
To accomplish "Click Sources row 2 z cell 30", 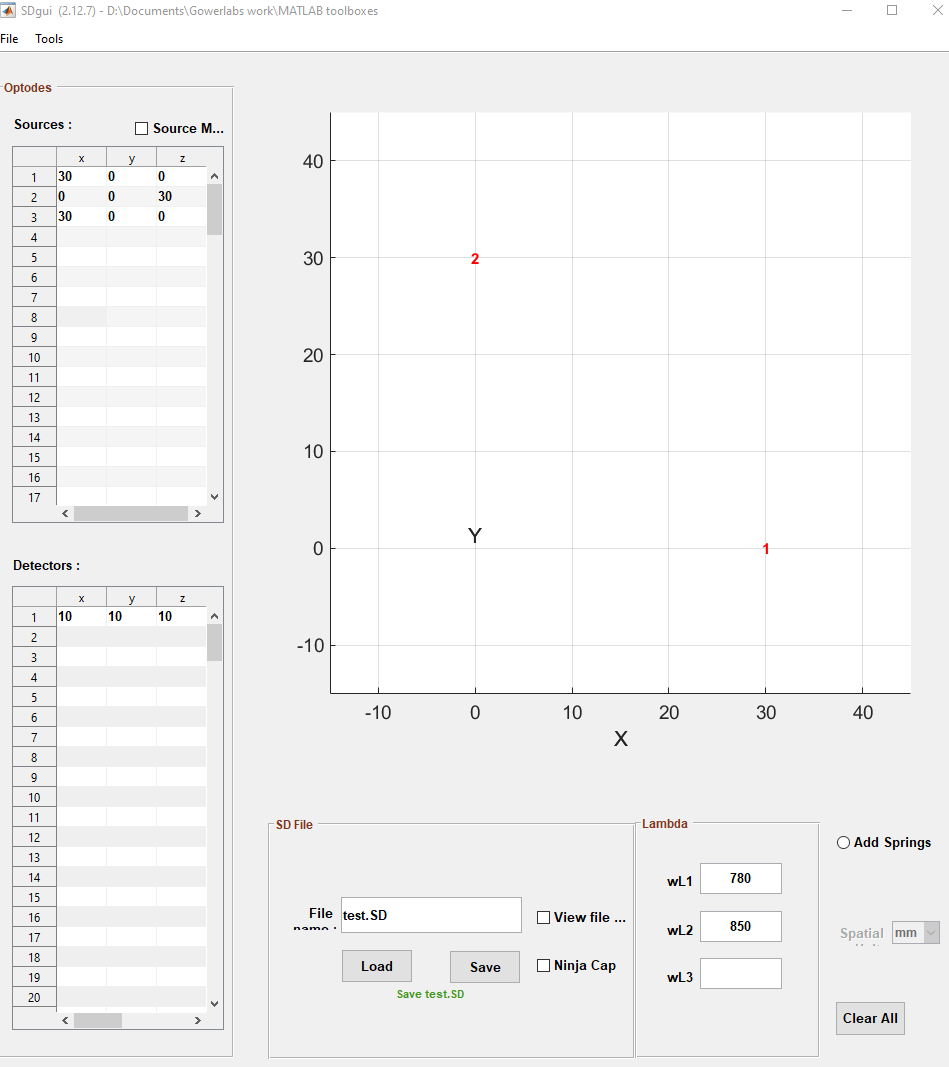I will point(182,196).
